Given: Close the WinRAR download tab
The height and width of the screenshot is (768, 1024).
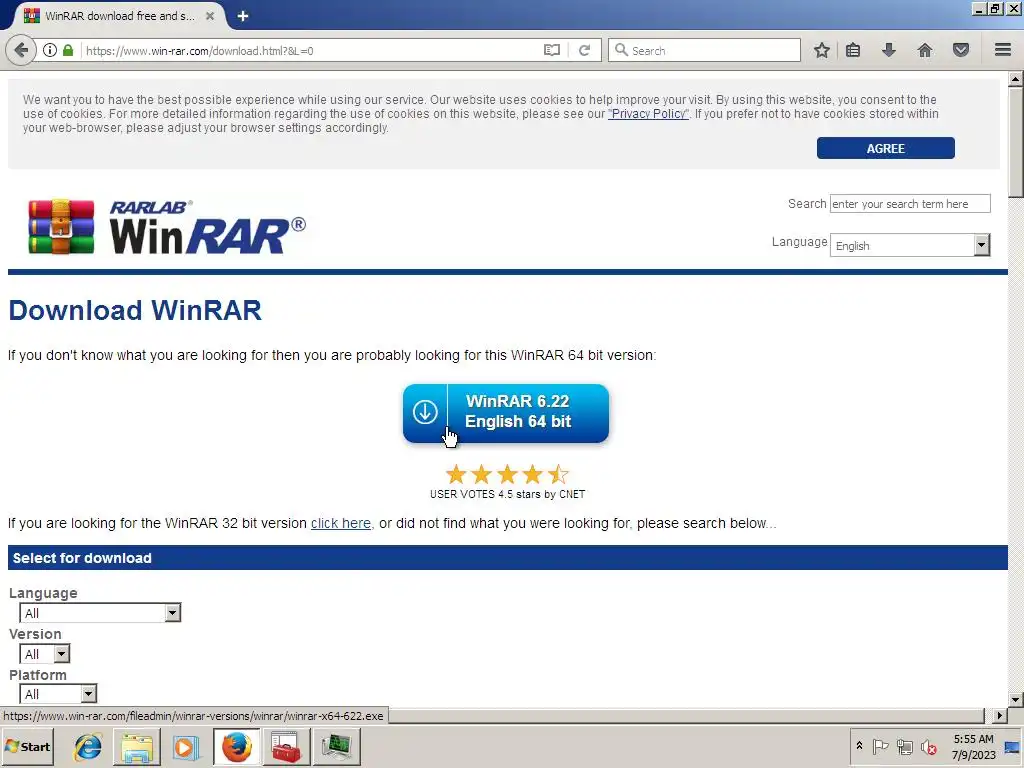Looking at the screenshot, I should [210, 16].
